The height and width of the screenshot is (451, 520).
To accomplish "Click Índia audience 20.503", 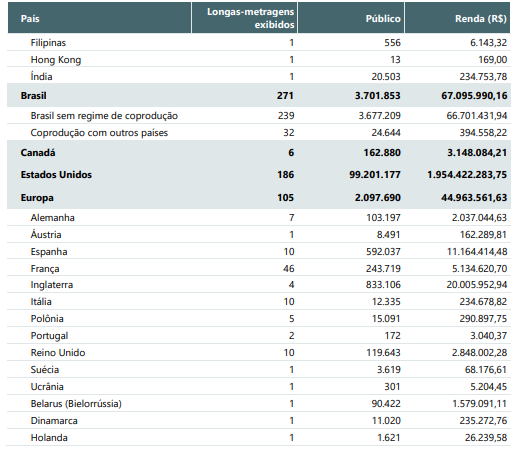I will coord(386,77).
